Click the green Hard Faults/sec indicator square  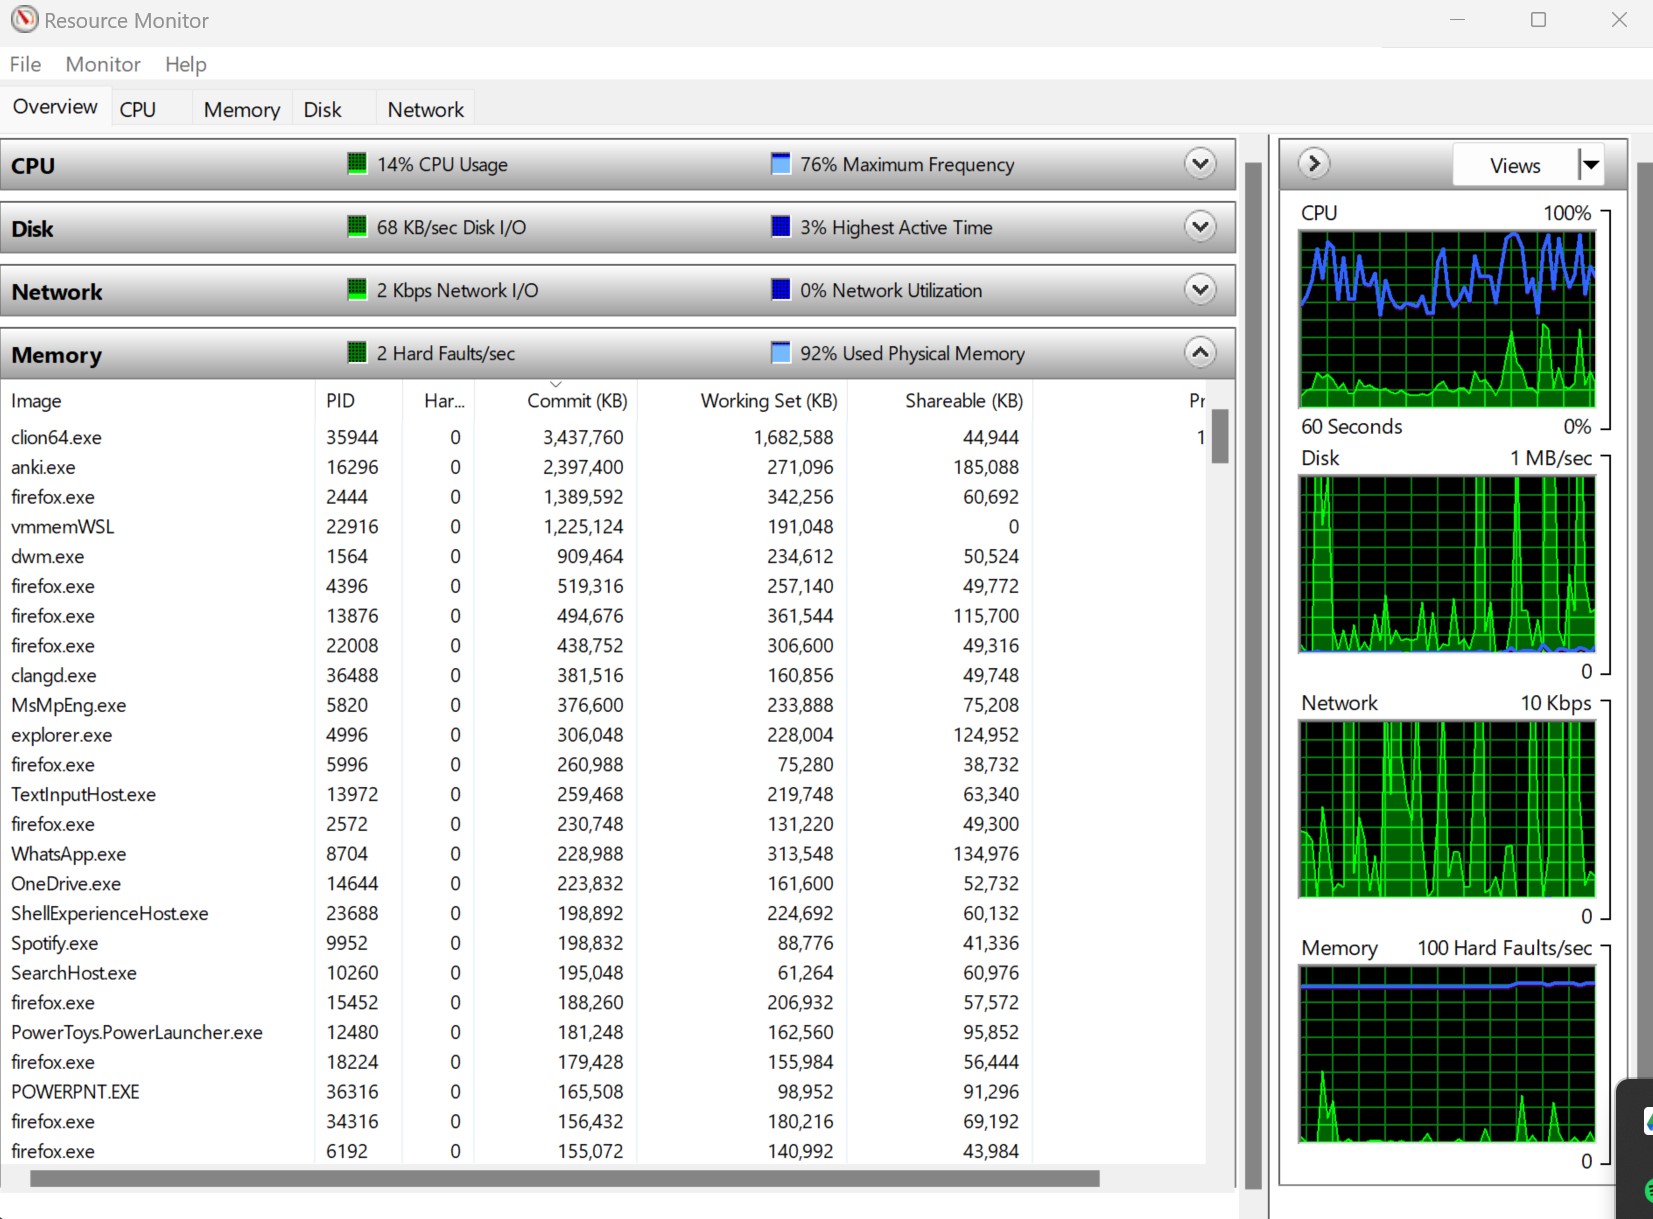point(357,352)
